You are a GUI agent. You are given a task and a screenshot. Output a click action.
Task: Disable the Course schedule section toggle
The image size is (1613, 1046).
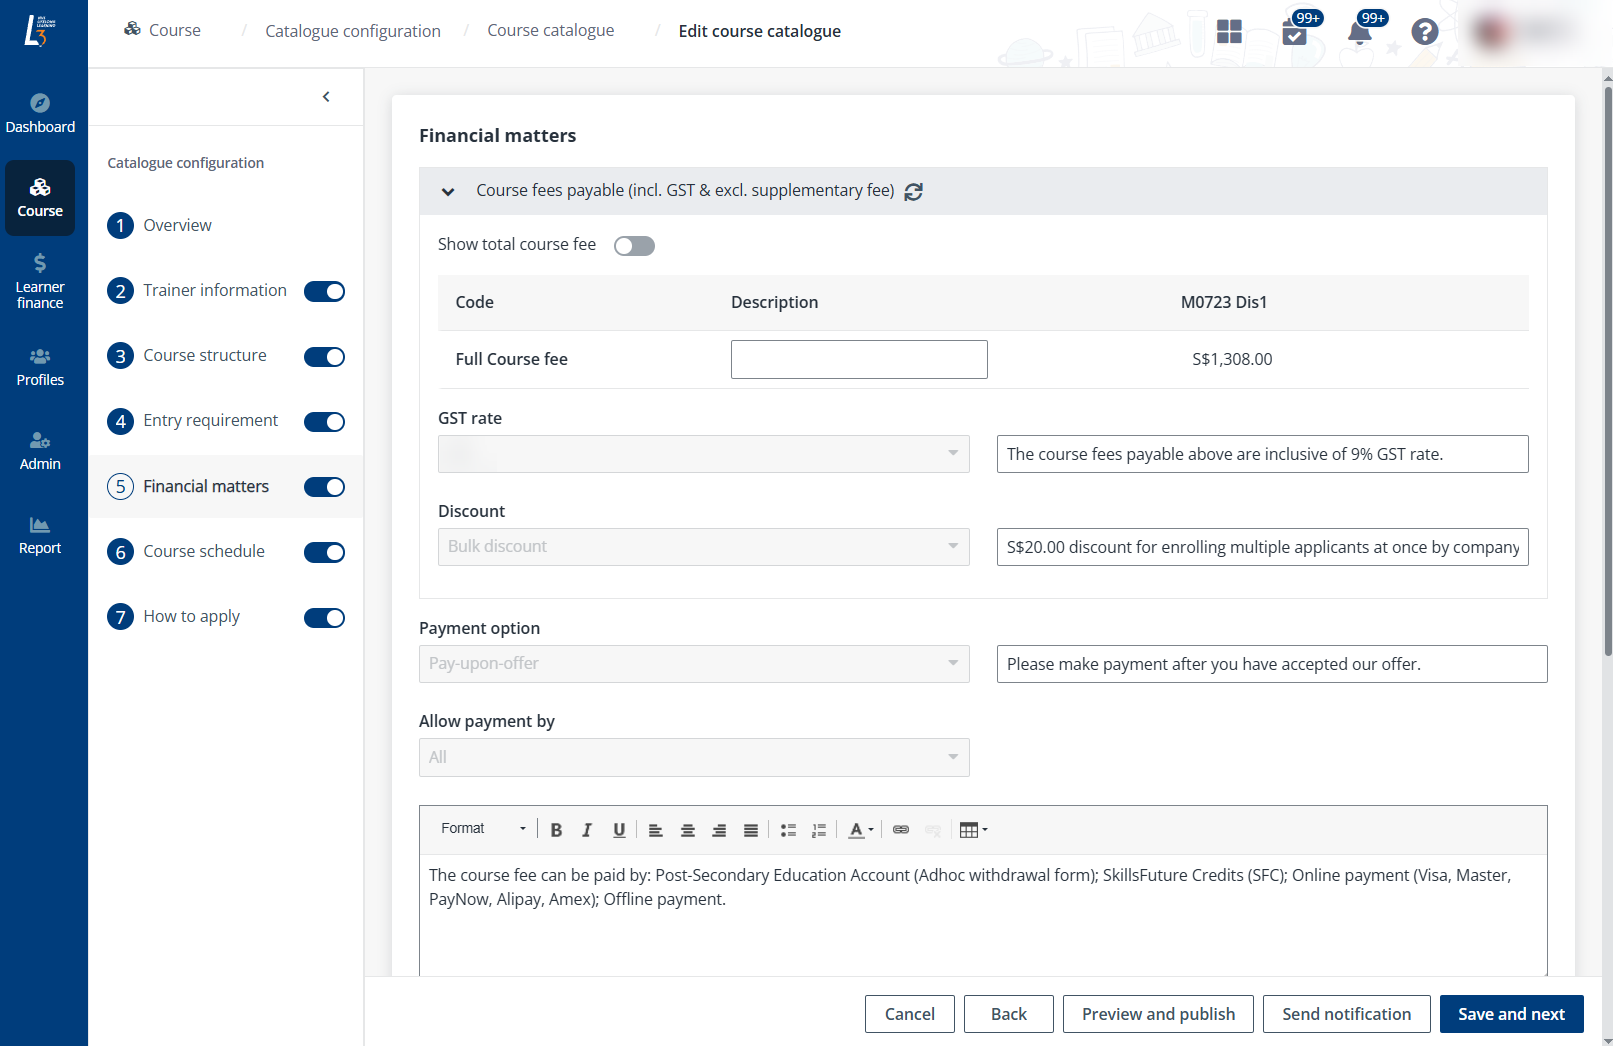(324, 552)
